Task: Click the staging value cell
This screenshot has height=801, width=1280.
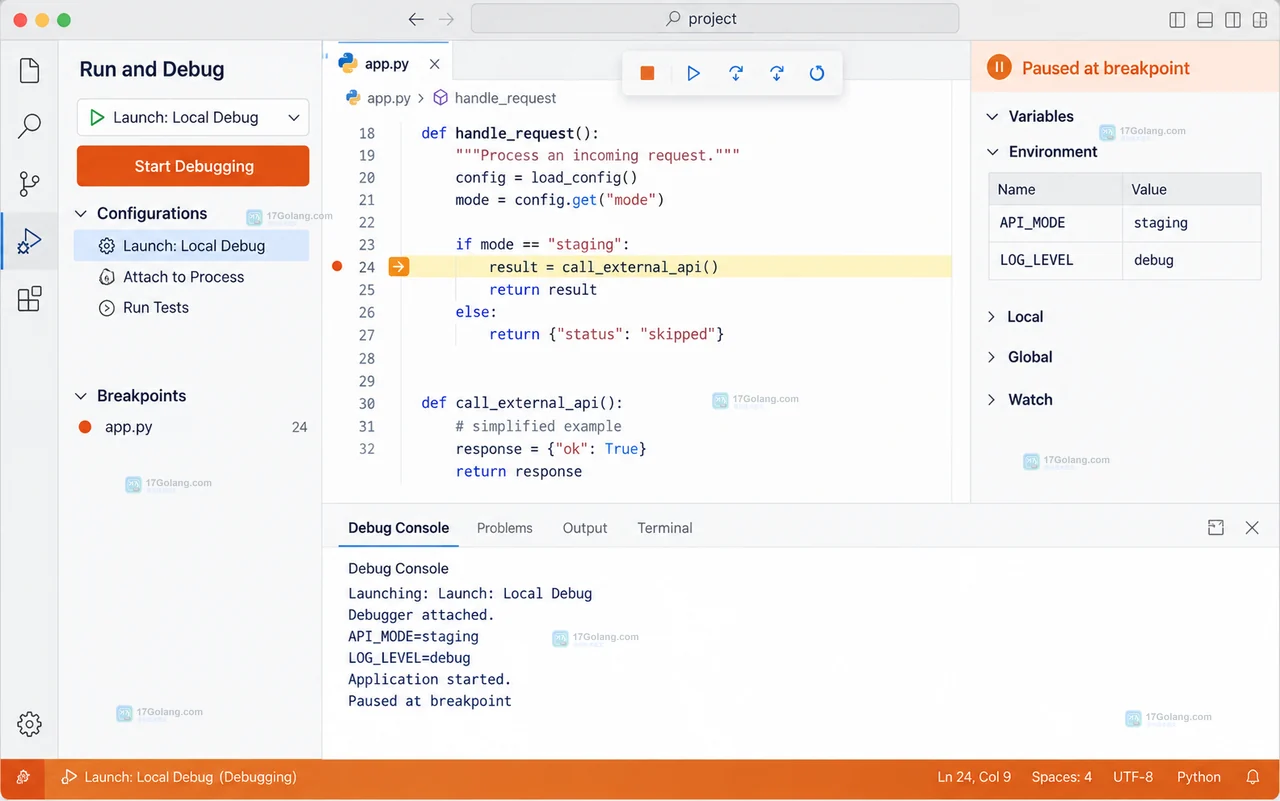Action: (1192, 223)
